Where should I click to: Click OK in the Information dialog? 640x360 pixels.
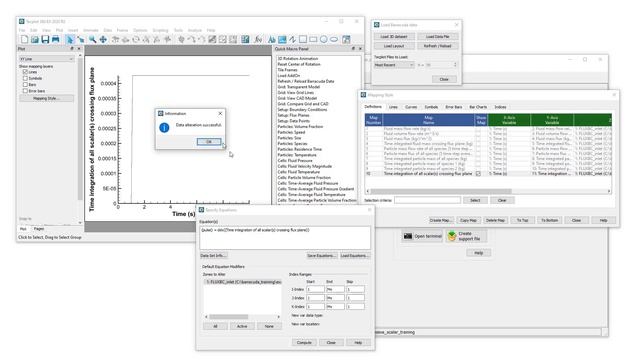coord(209,142)
